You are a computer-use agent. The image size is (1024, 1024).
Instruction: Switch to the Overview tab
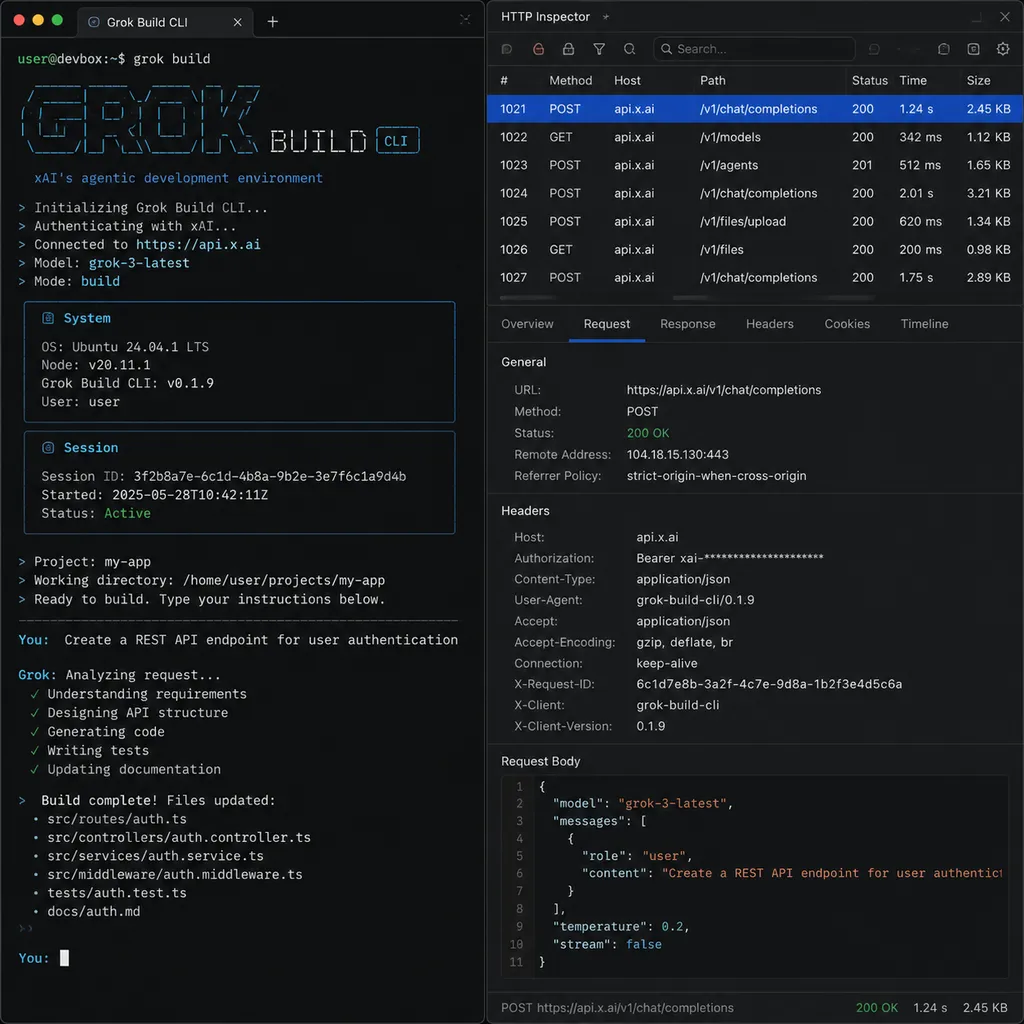coord(527,324)
